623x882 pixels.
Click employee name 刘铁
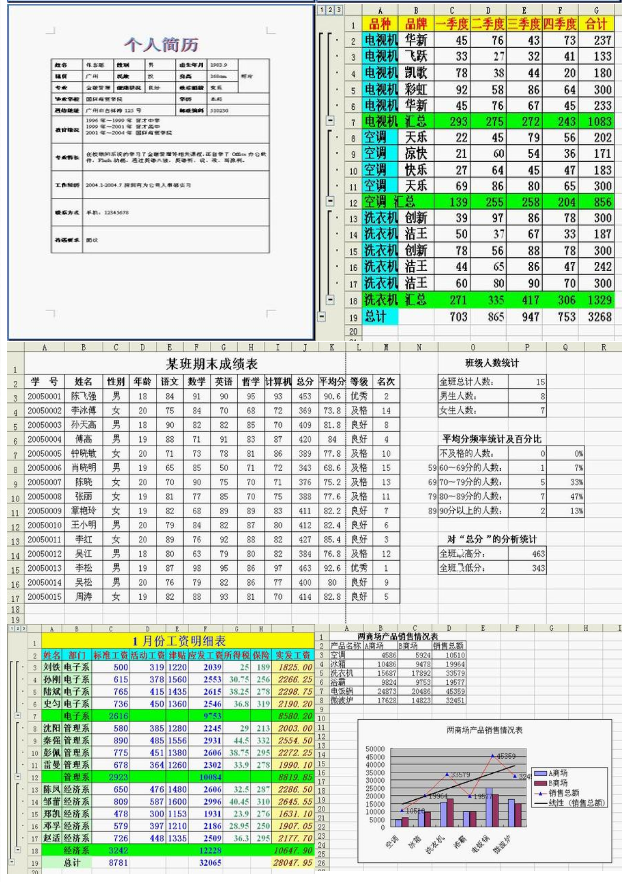52,667
